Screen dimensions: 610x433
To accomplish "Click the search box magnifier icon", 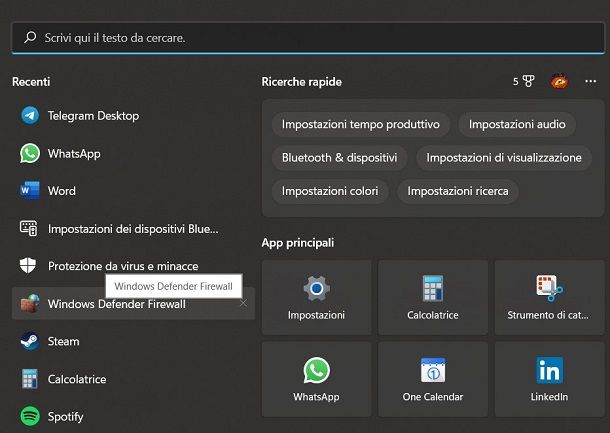I will pos(30,37).
